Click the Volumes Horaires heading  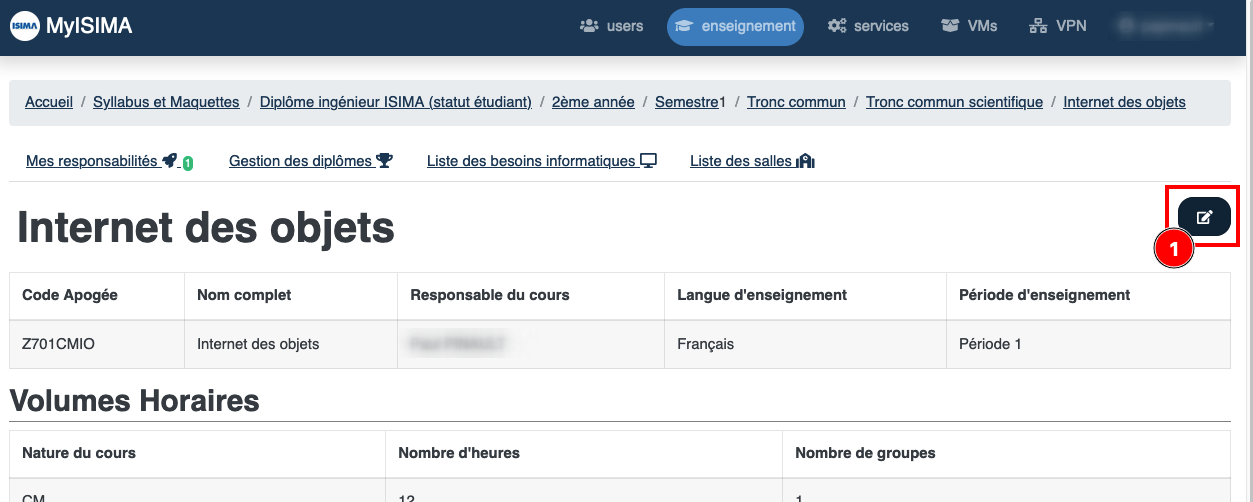pos(135,401)
